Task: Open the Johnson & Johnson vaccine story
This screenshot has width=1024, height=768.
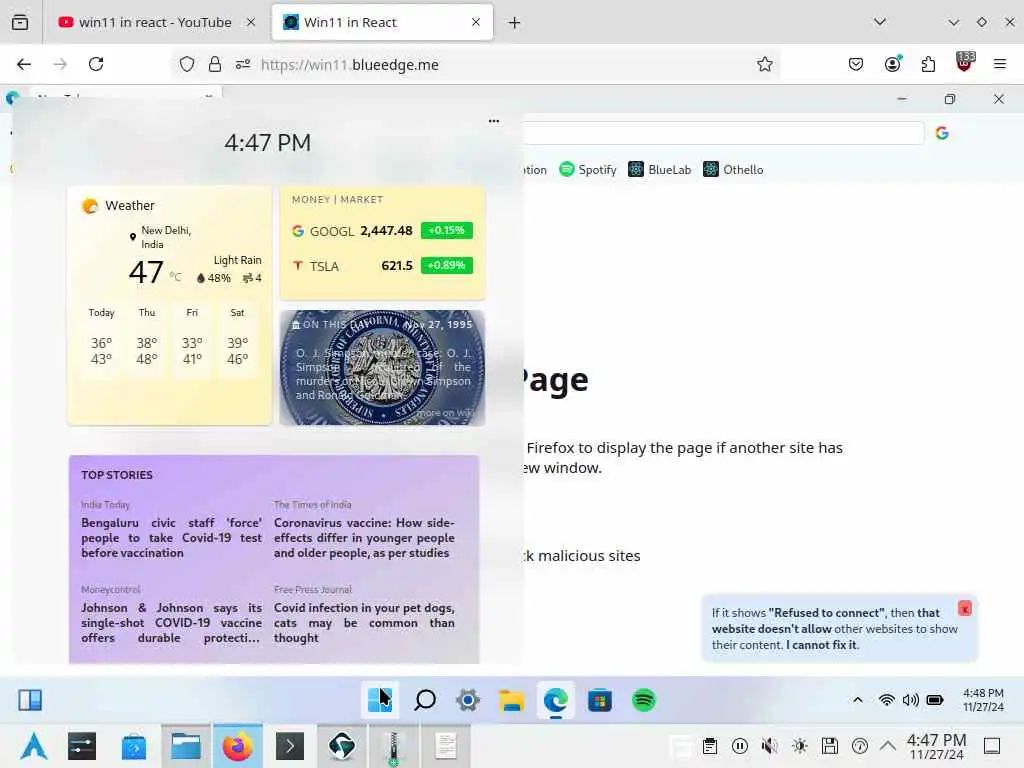Action: coord(171,622)
